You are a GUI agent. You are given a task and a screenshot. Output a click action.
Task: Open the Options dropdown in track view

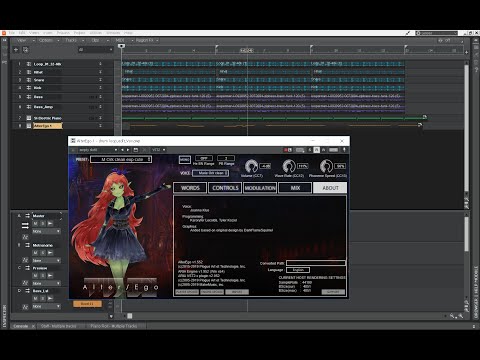click(x=49, y=40)
